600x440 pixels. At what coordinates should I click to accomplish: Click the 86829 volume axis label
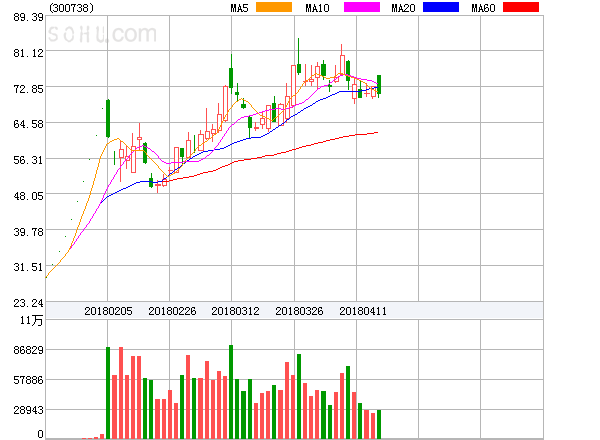(28, 350)
